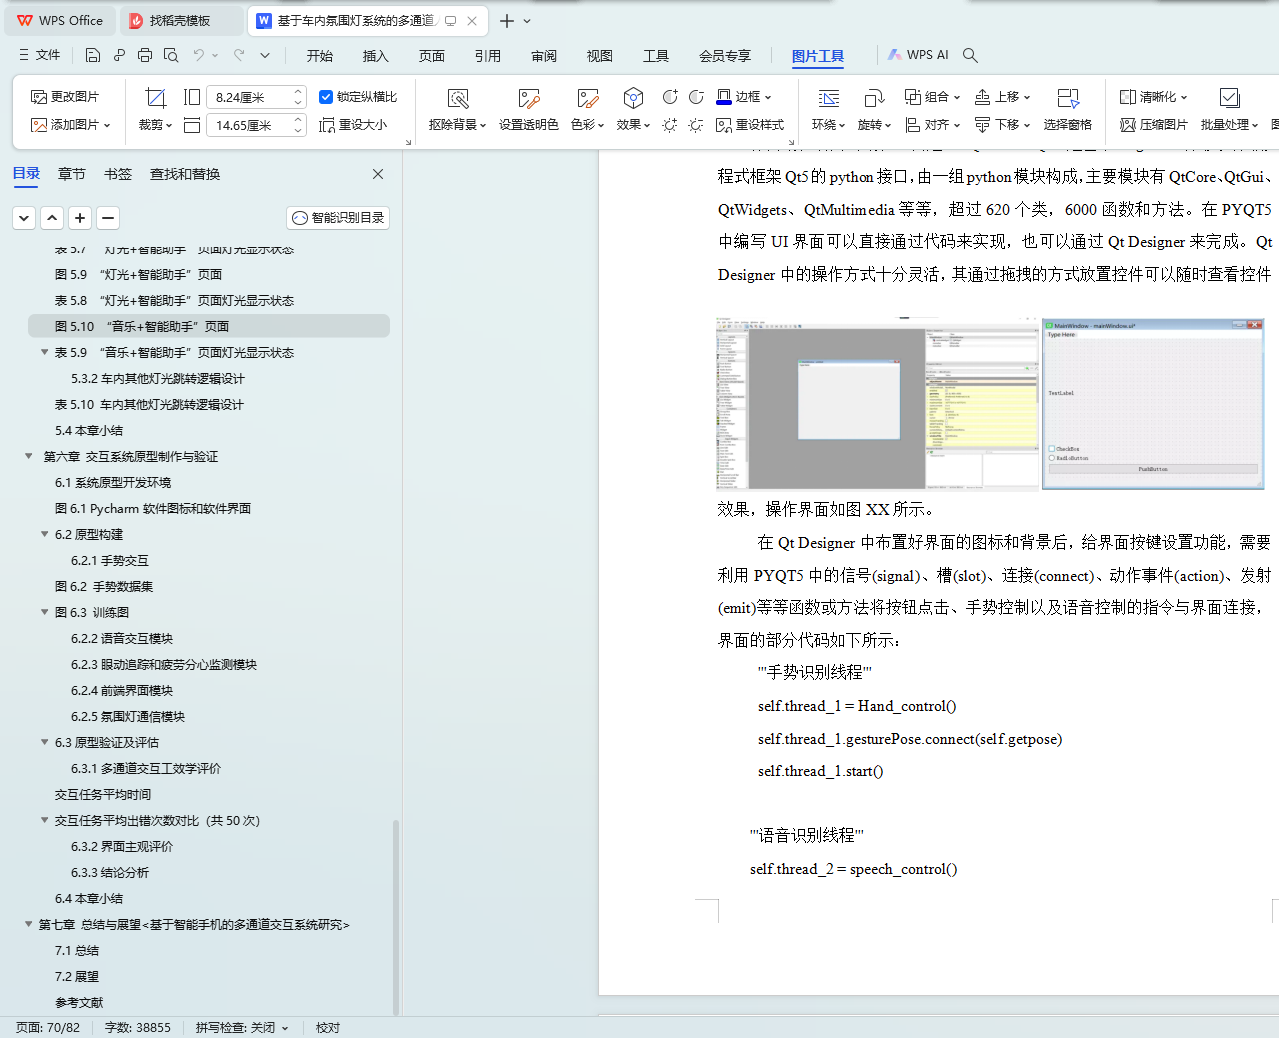Open Add Picture (添加图片) dropdown

(70, 125)
